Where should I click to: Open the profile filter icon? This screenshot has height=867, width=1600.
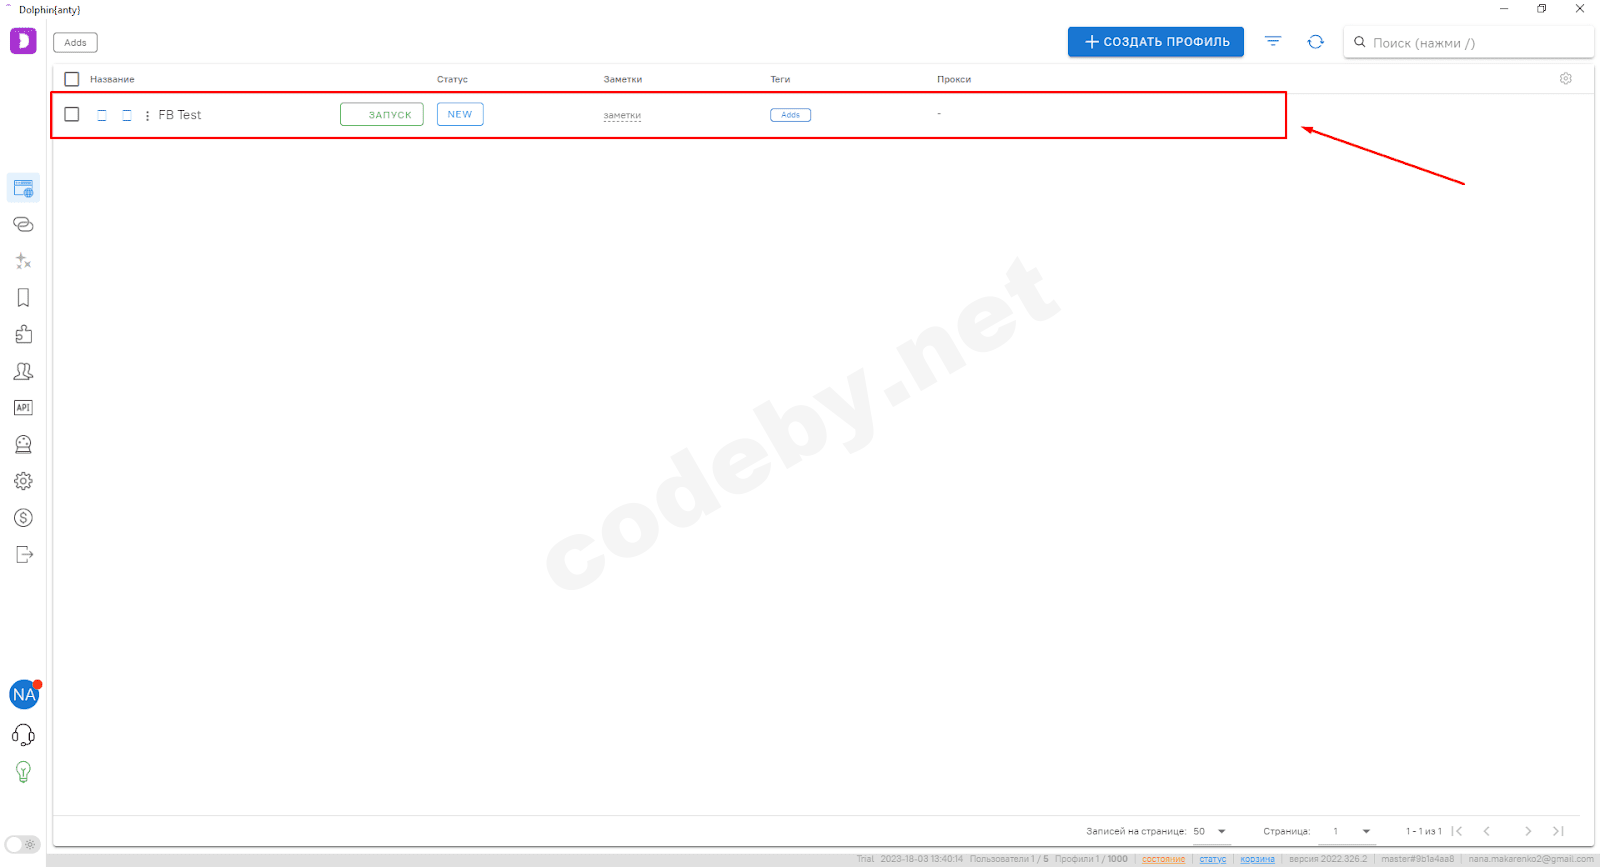(x=1272, y=41)
